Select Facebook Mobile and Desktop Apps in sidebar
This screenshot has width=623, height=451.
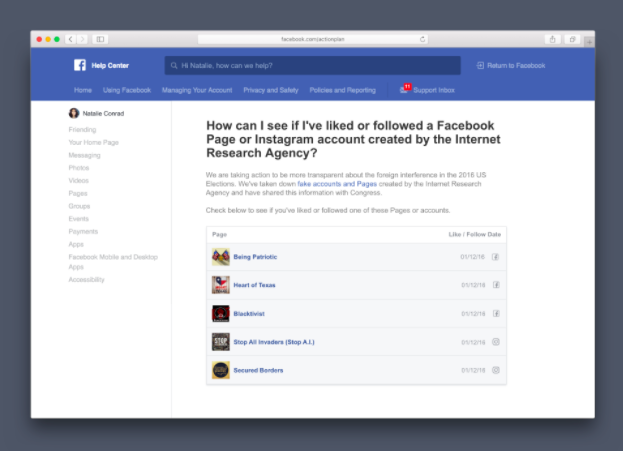click(x=113, y=262)
